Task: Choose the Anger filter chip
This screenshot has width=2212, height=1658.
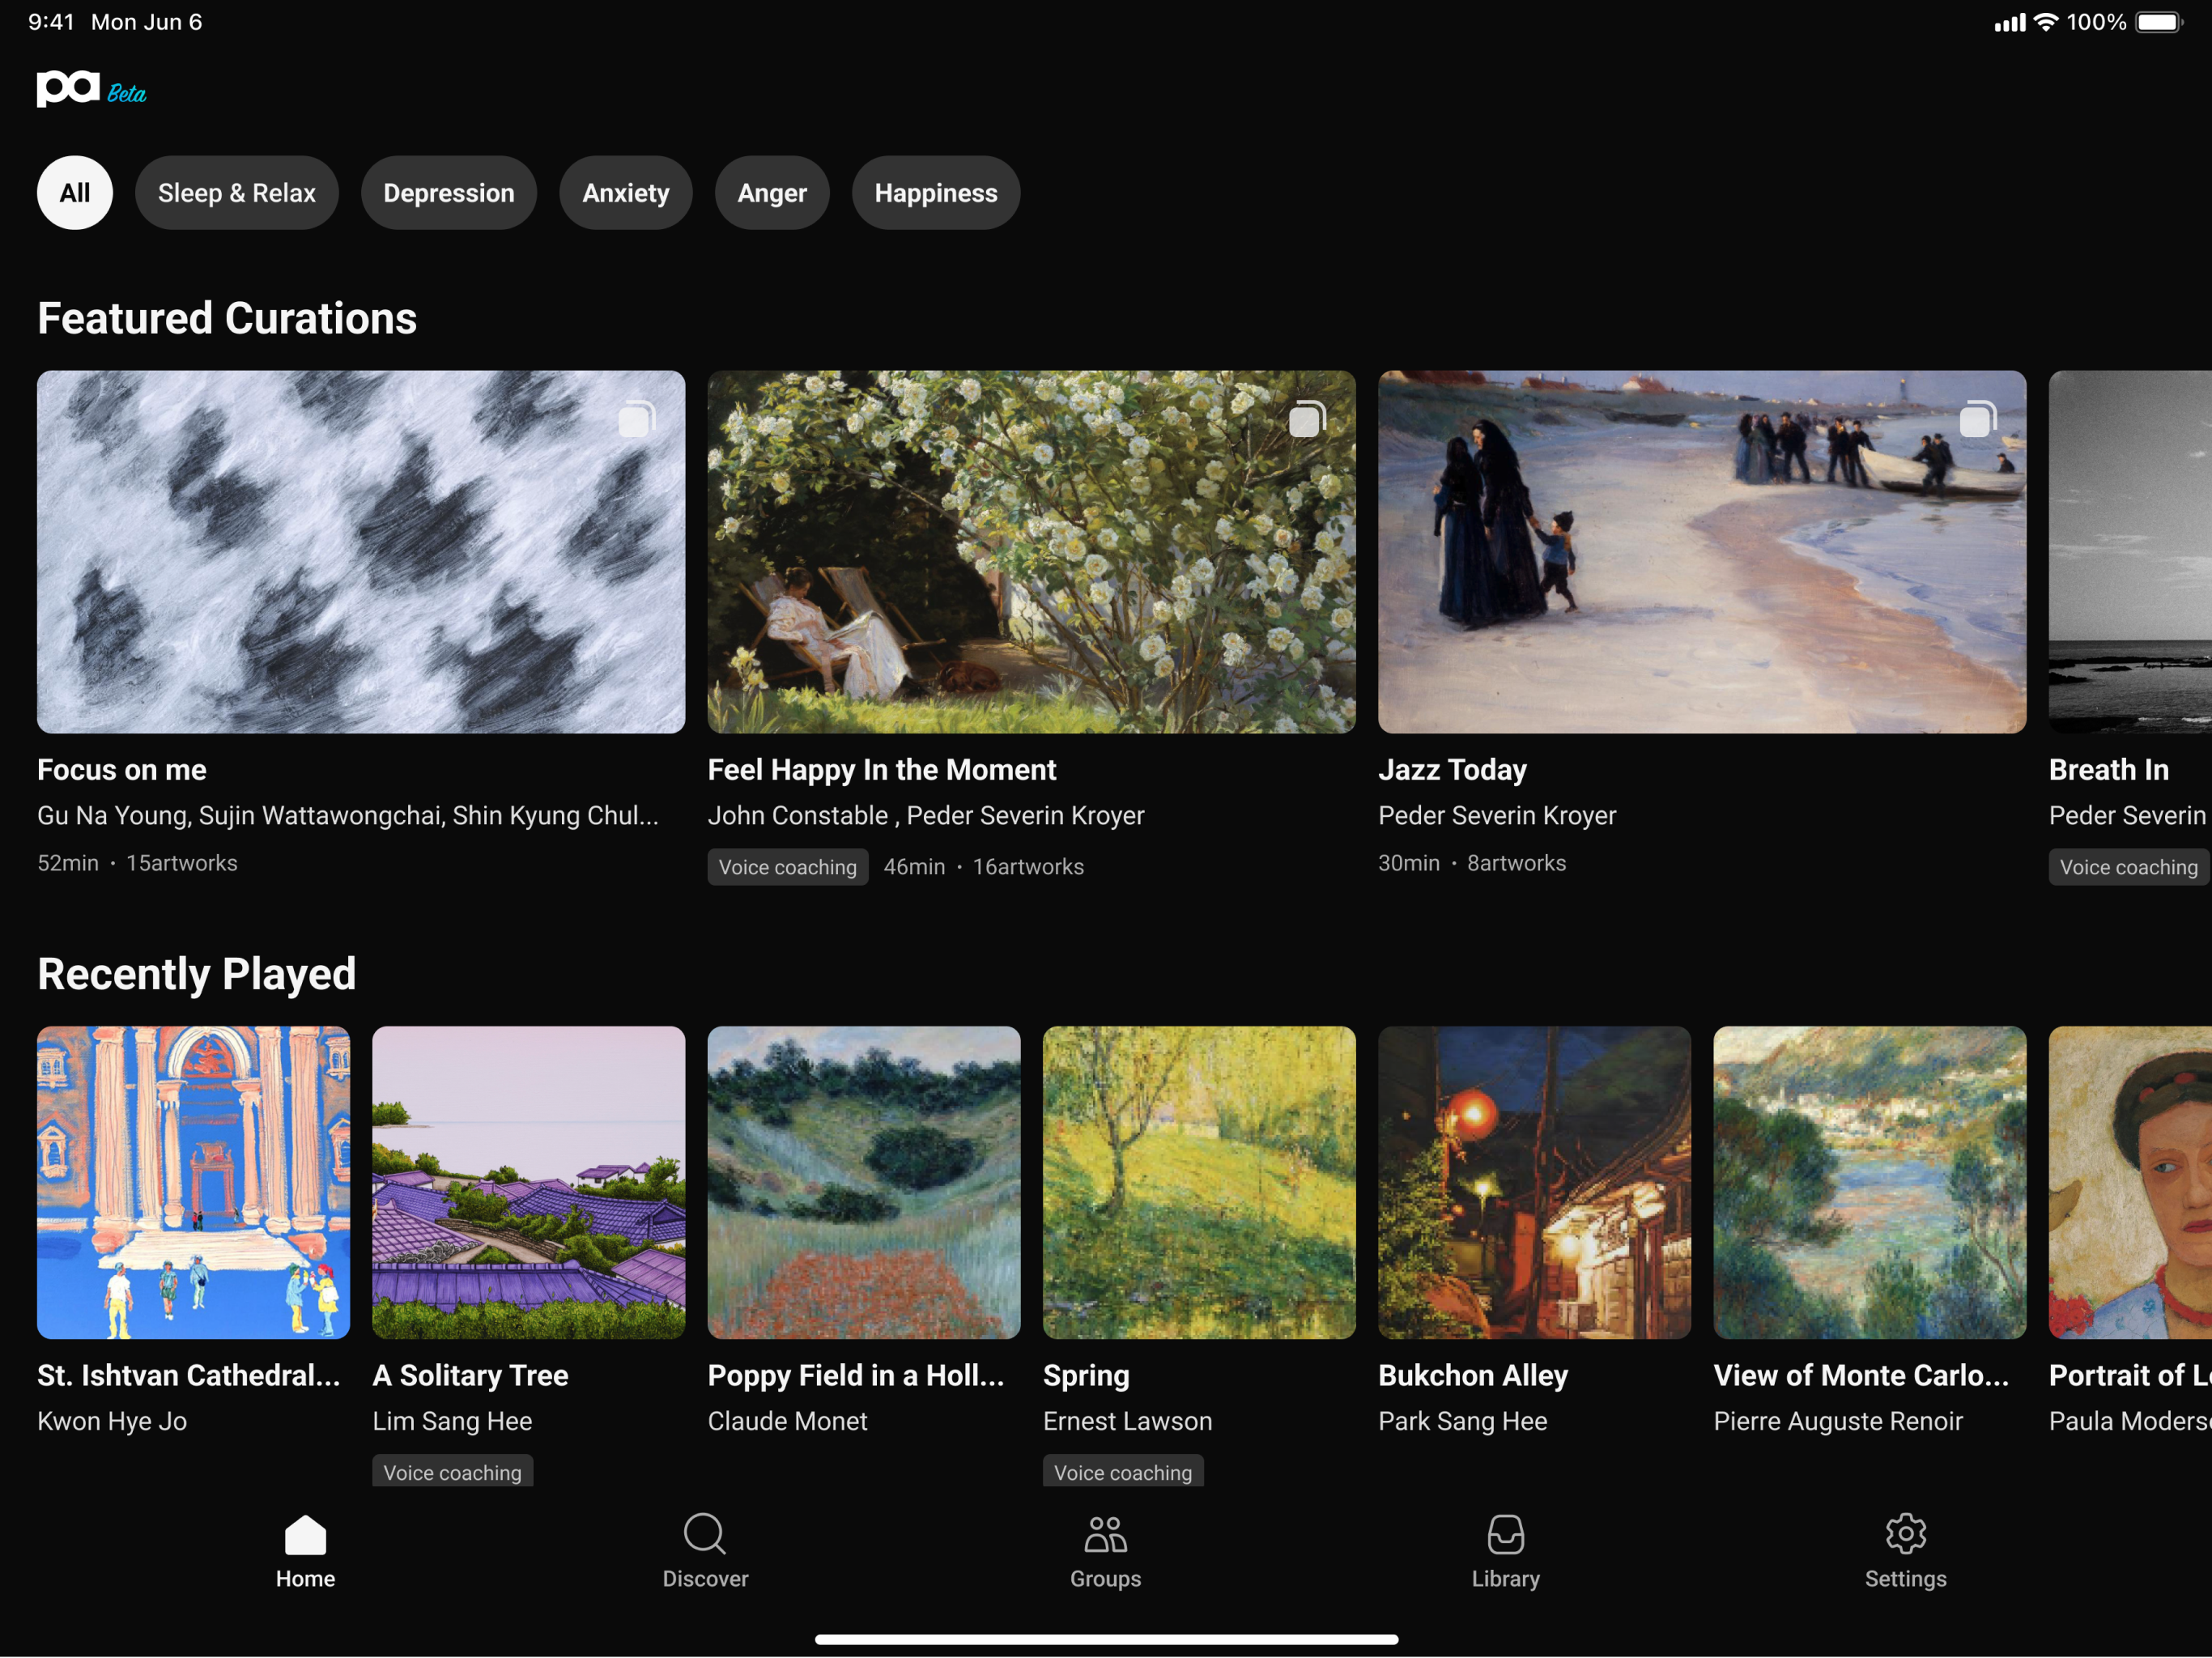Action: click(x=772, y=193)
